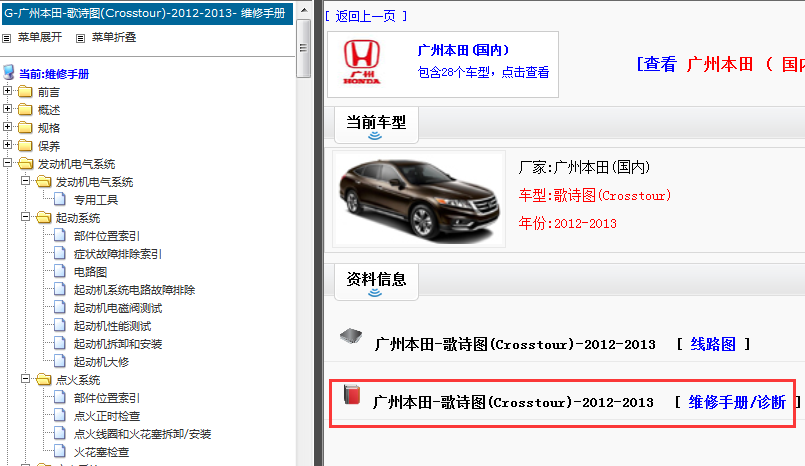Open the 广州本田 (国内) brand link

tap(464, 50)
